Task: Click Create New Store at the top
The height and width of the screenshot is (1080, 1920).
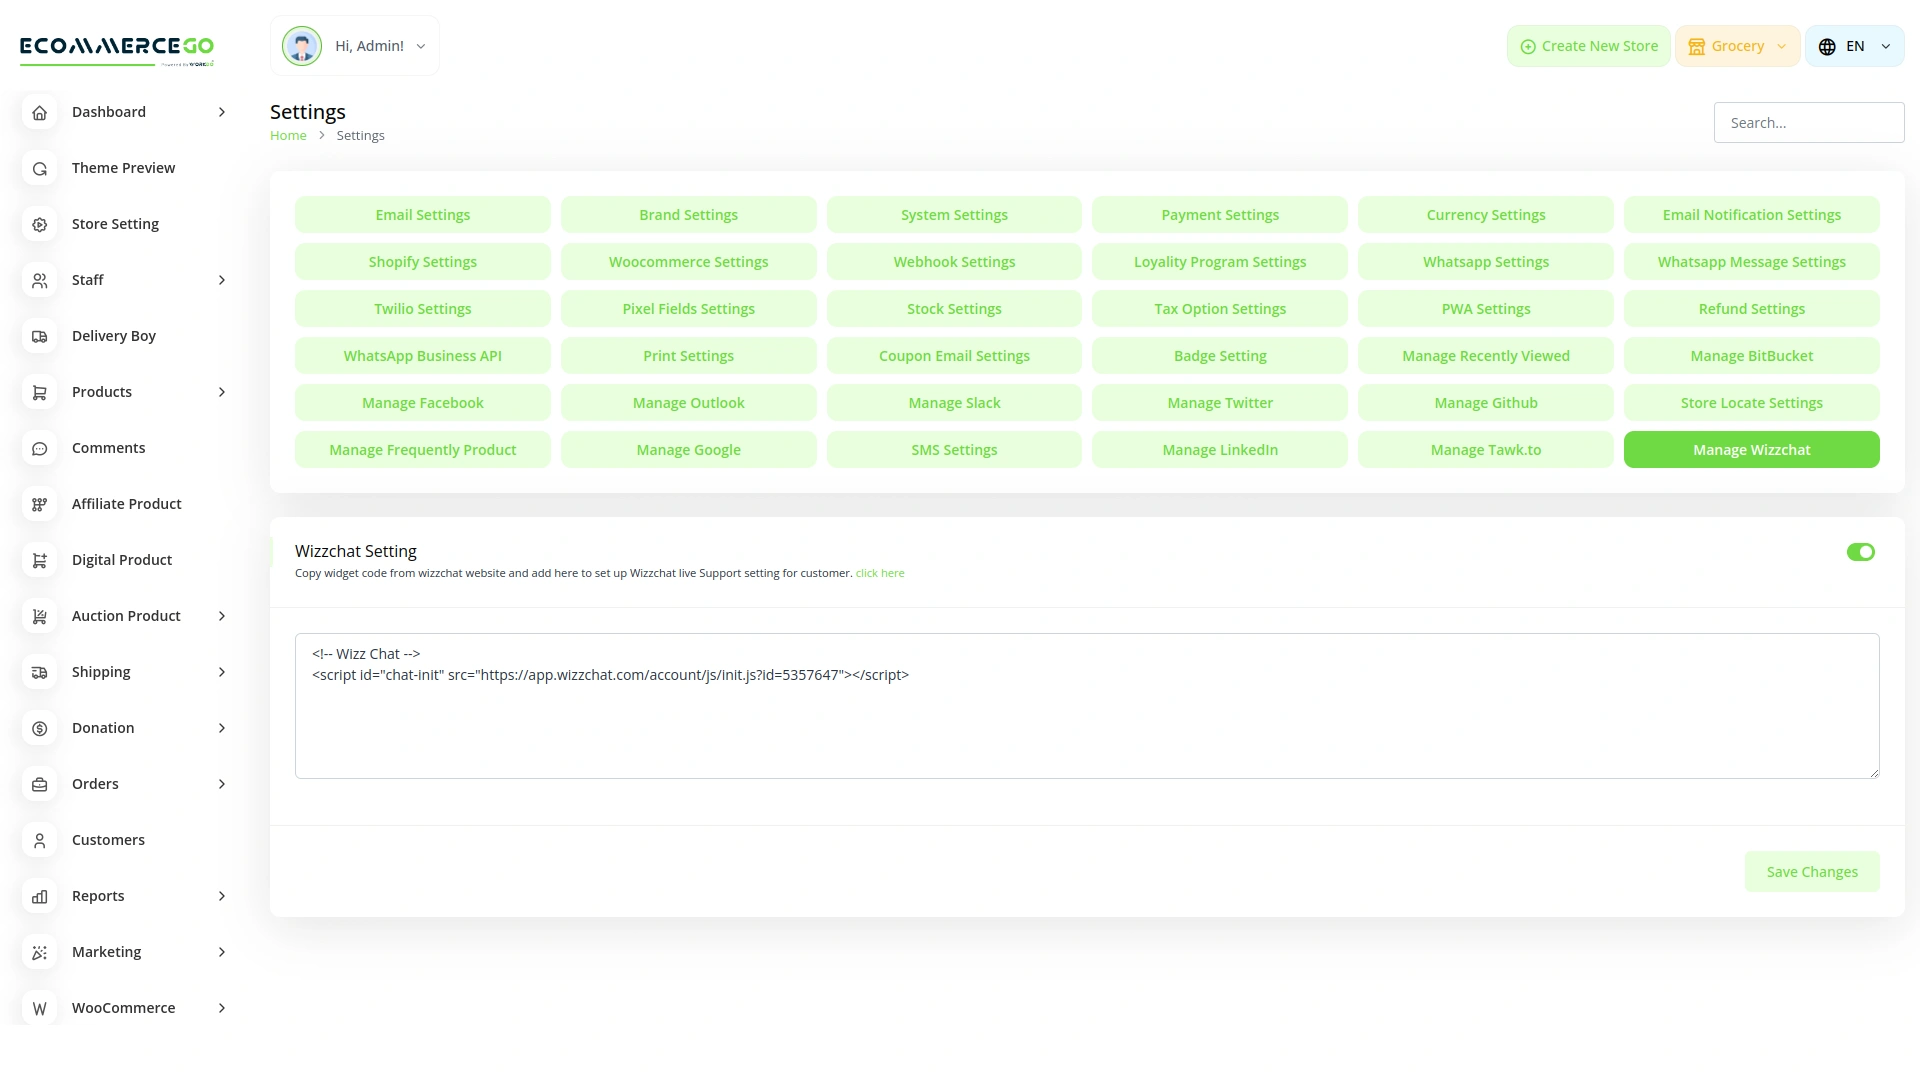Action: click(1588, 45)
